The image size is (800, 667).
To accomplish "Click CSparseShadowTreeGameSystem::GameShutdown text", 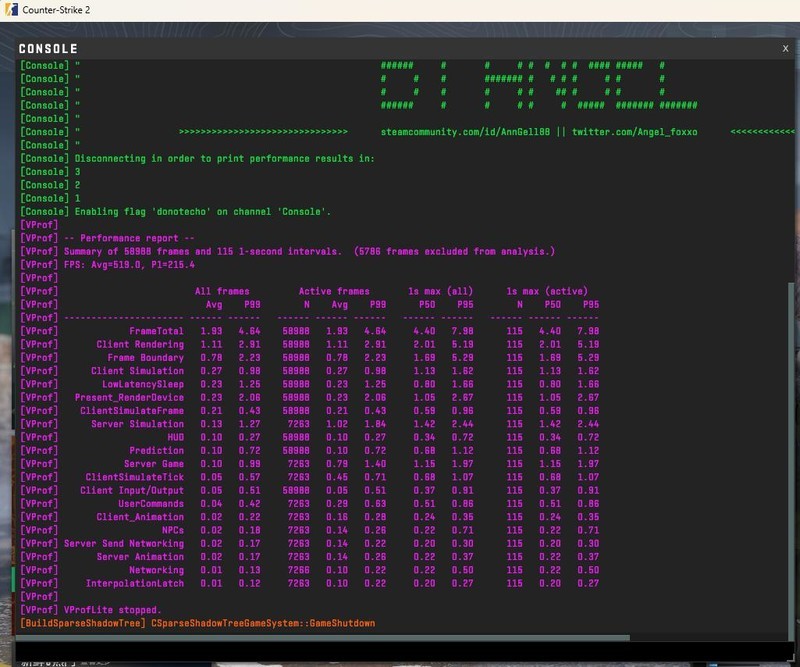I will click(x=263, y=623).
